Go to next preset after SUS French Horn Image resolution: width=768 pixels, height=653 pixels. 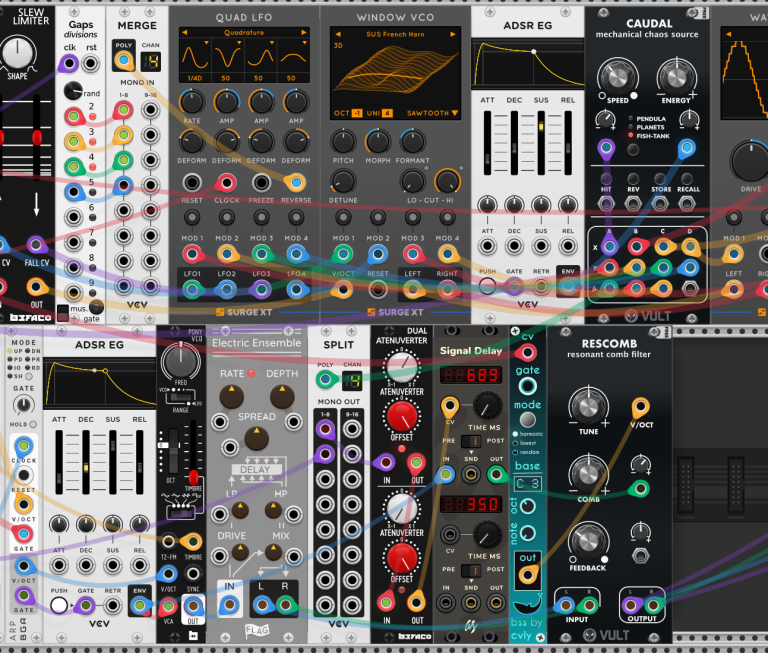coord(453,34)
